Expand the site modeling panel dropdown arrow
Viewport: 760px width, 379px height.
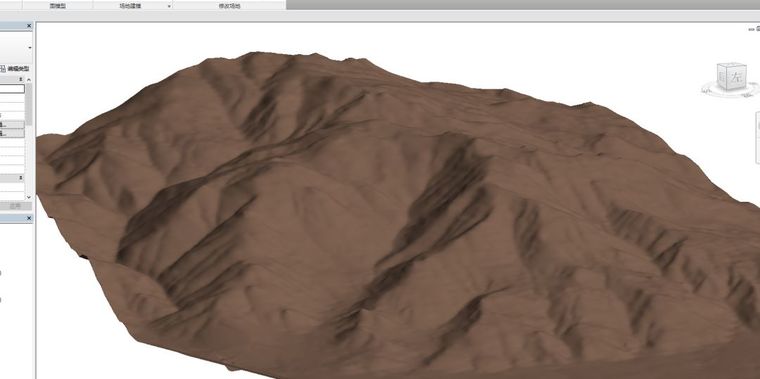pyautogui.click(x=169, y=6)
